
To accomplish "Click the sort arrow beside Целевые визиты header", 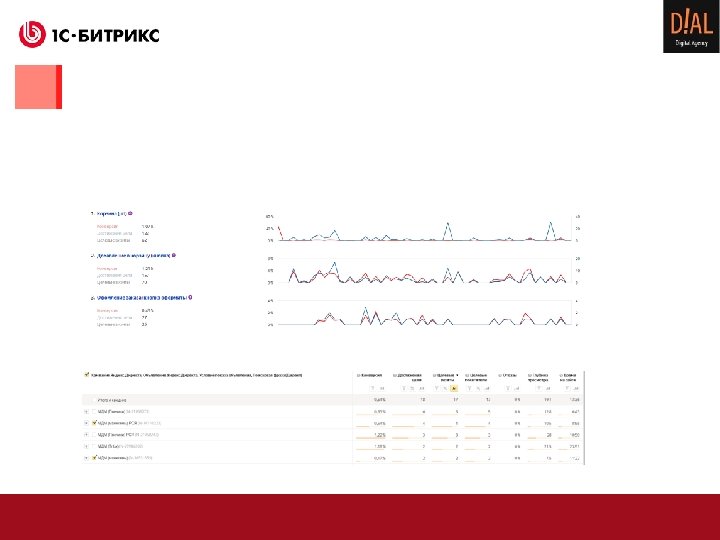I will click(457, 375).
